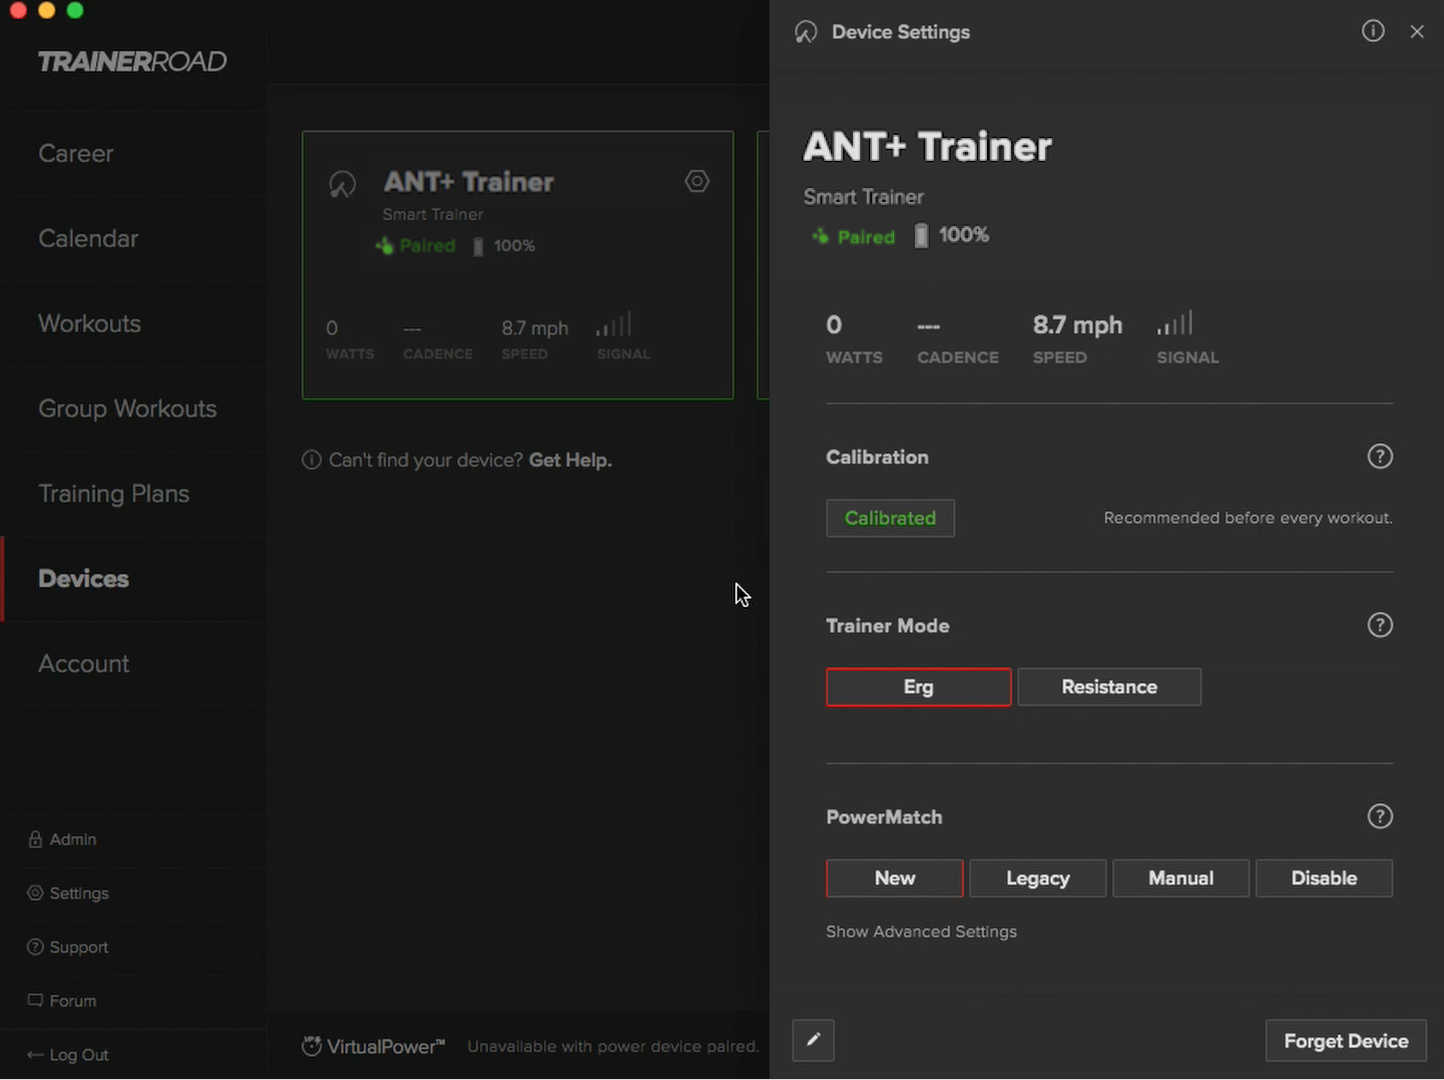Click the Smart Trainer subtitle in Device Settings
The image size is (1444, 1080).
[x=864, y=197]
